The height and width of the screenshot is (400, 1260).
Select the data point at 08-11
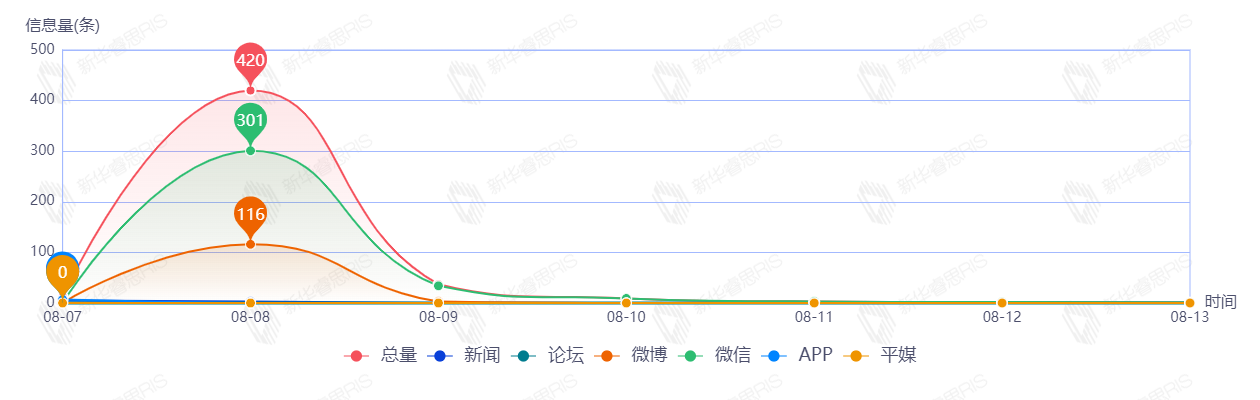pyautogui.click(x=814, y=302)
